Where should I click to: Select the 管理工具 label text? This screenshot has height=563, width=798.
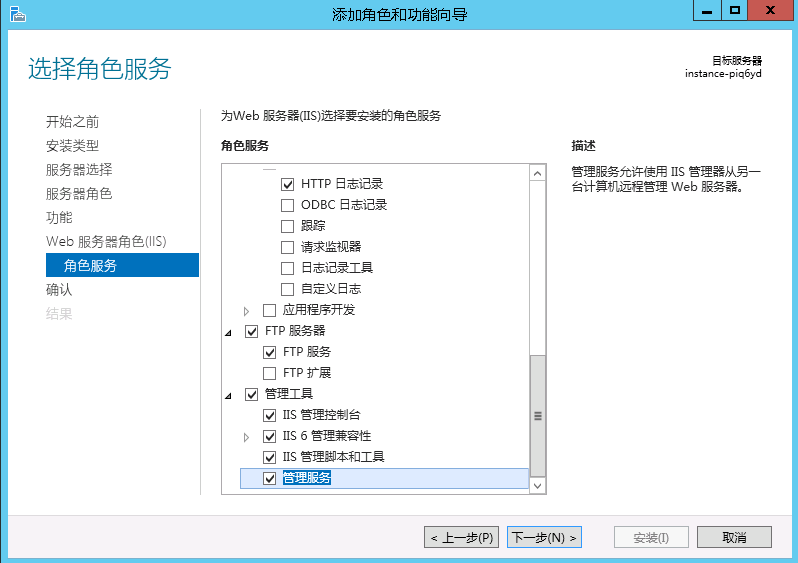tap(289, 394)
